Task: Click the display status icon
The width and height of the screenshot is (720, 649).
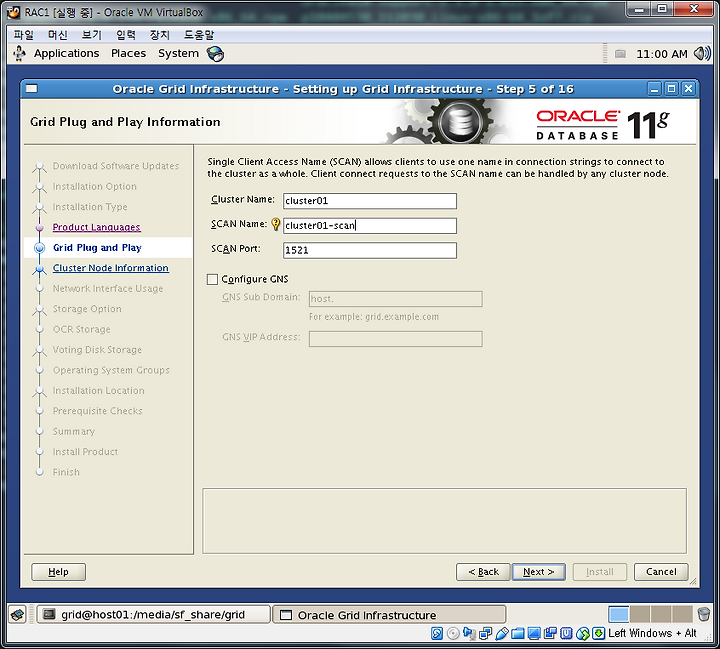Action: pos(534,633)
